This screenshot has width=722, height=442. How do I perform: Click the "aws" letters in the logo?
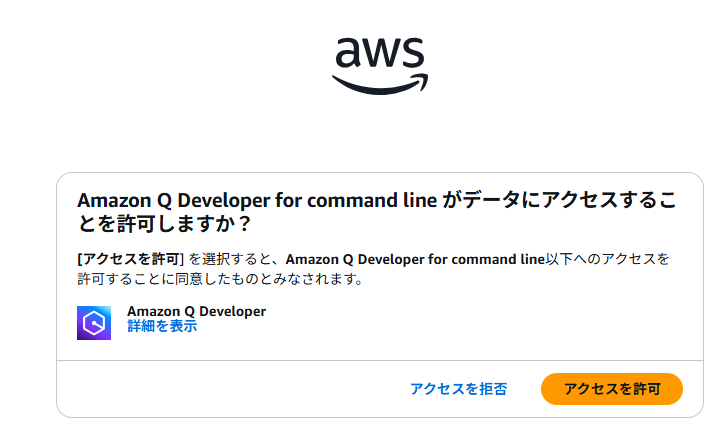point(380,52)
